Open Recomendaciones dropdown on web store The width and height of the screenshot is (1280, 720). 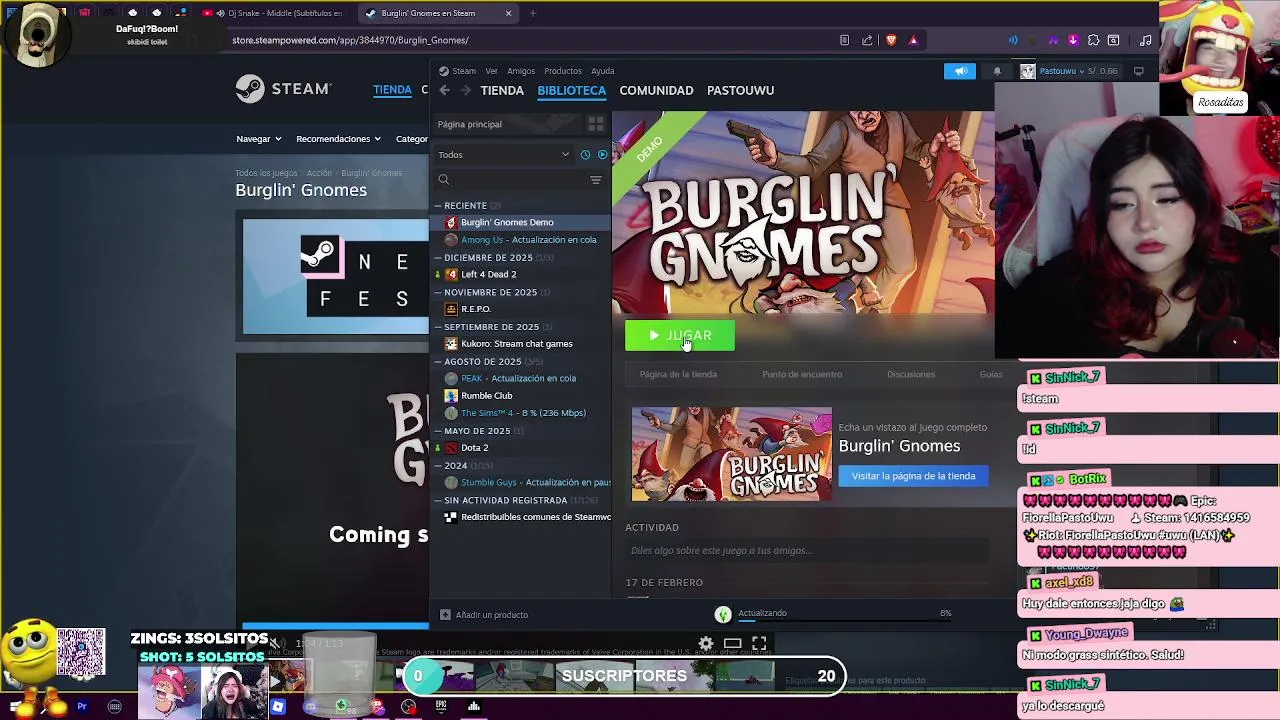point(339,139)
